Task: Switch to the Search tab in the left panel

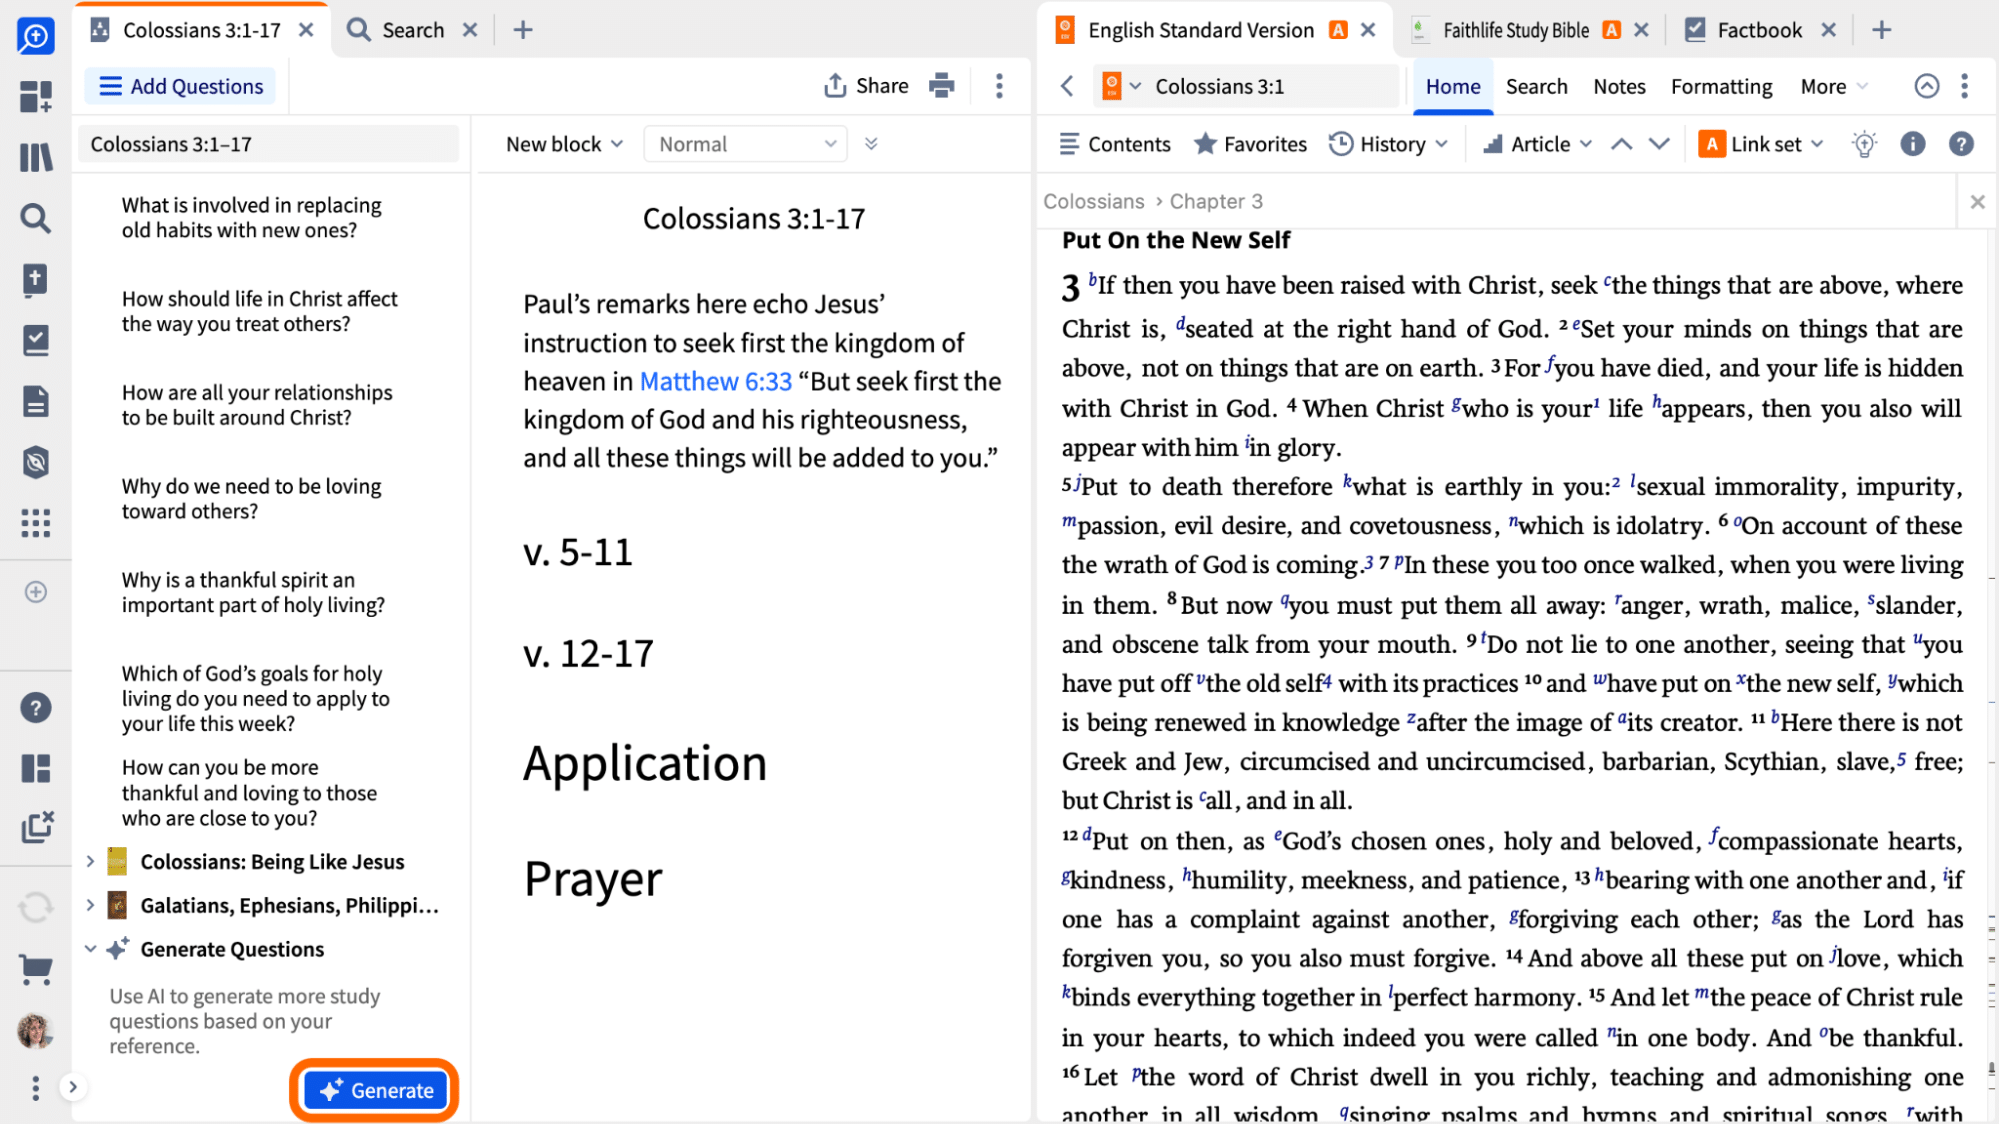Action: [412, 30]
